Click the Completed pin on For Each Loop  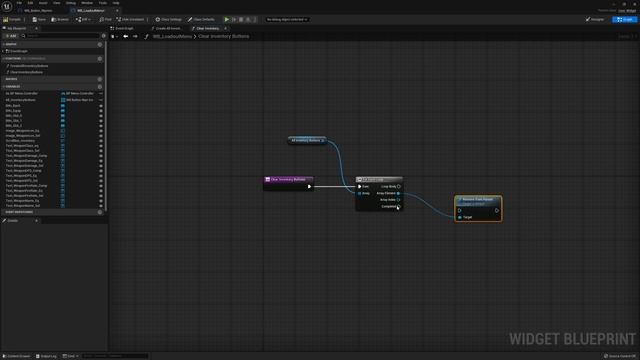[x=398, y=207]
